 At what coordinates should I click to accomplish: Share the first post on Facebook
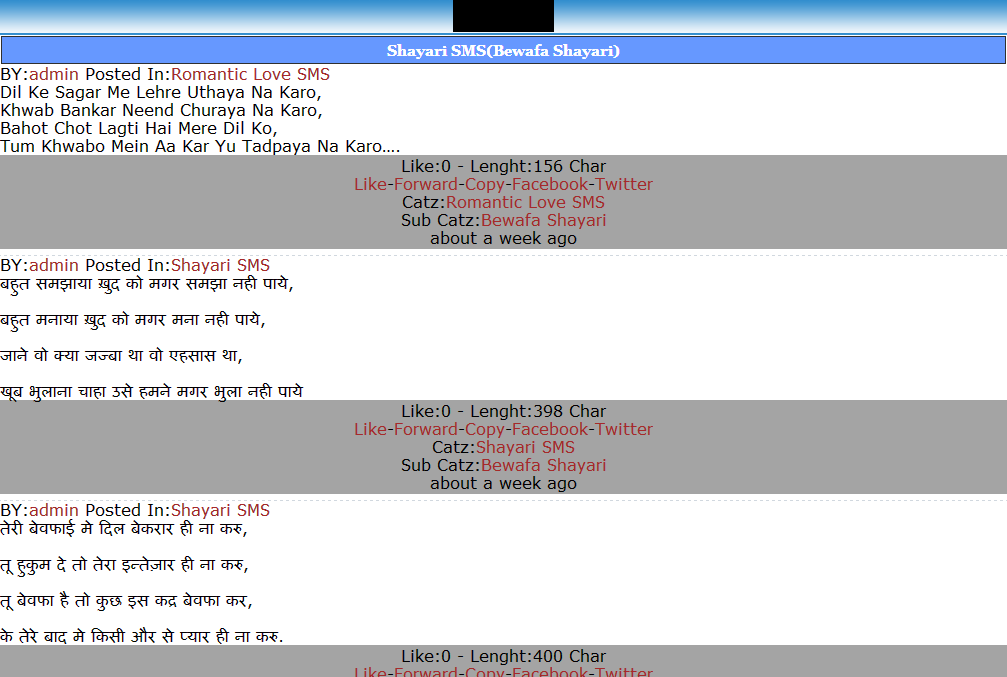(x=550, y=184)
